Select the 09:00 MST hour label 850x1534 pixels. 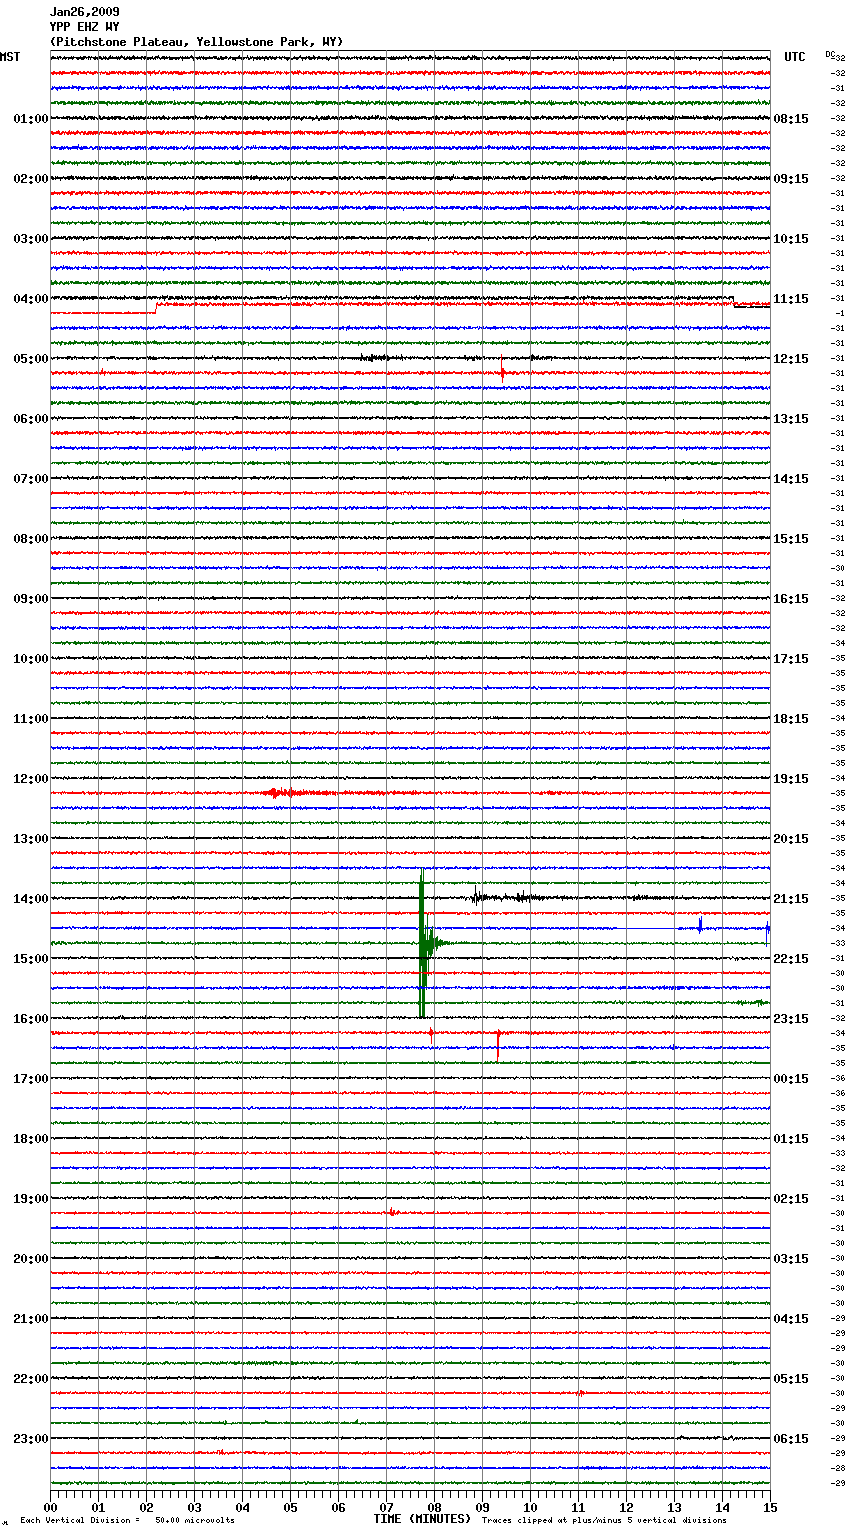[30, 599]
